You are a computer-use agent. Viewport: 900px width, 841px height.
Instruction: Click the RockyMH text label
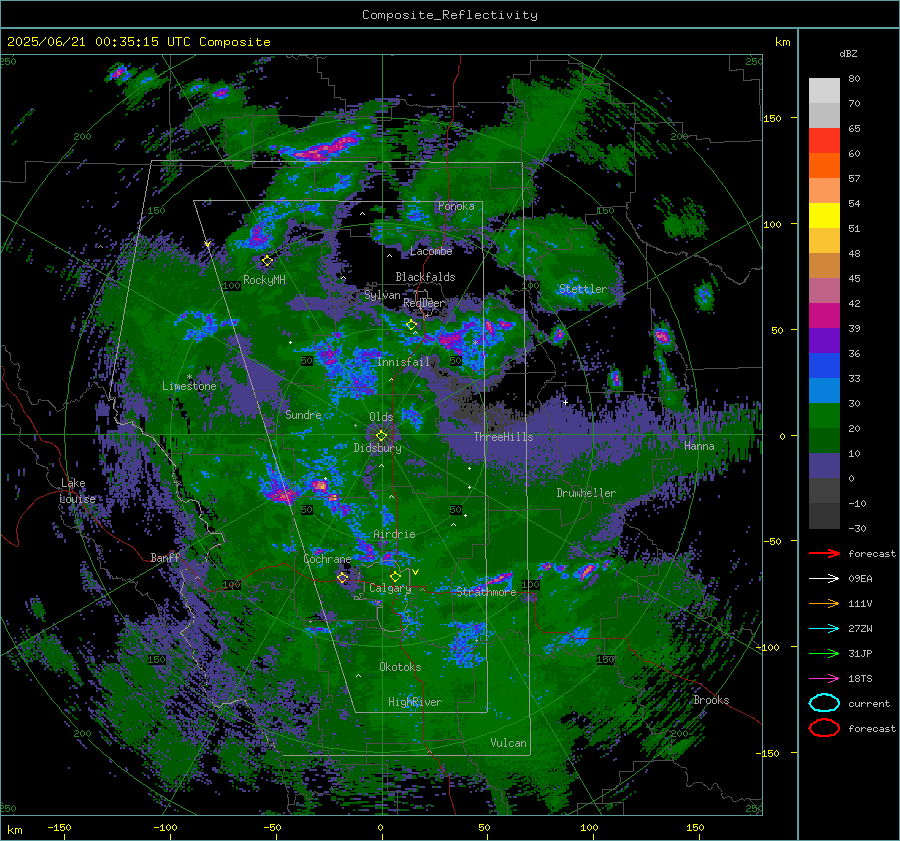click(264, 280)
